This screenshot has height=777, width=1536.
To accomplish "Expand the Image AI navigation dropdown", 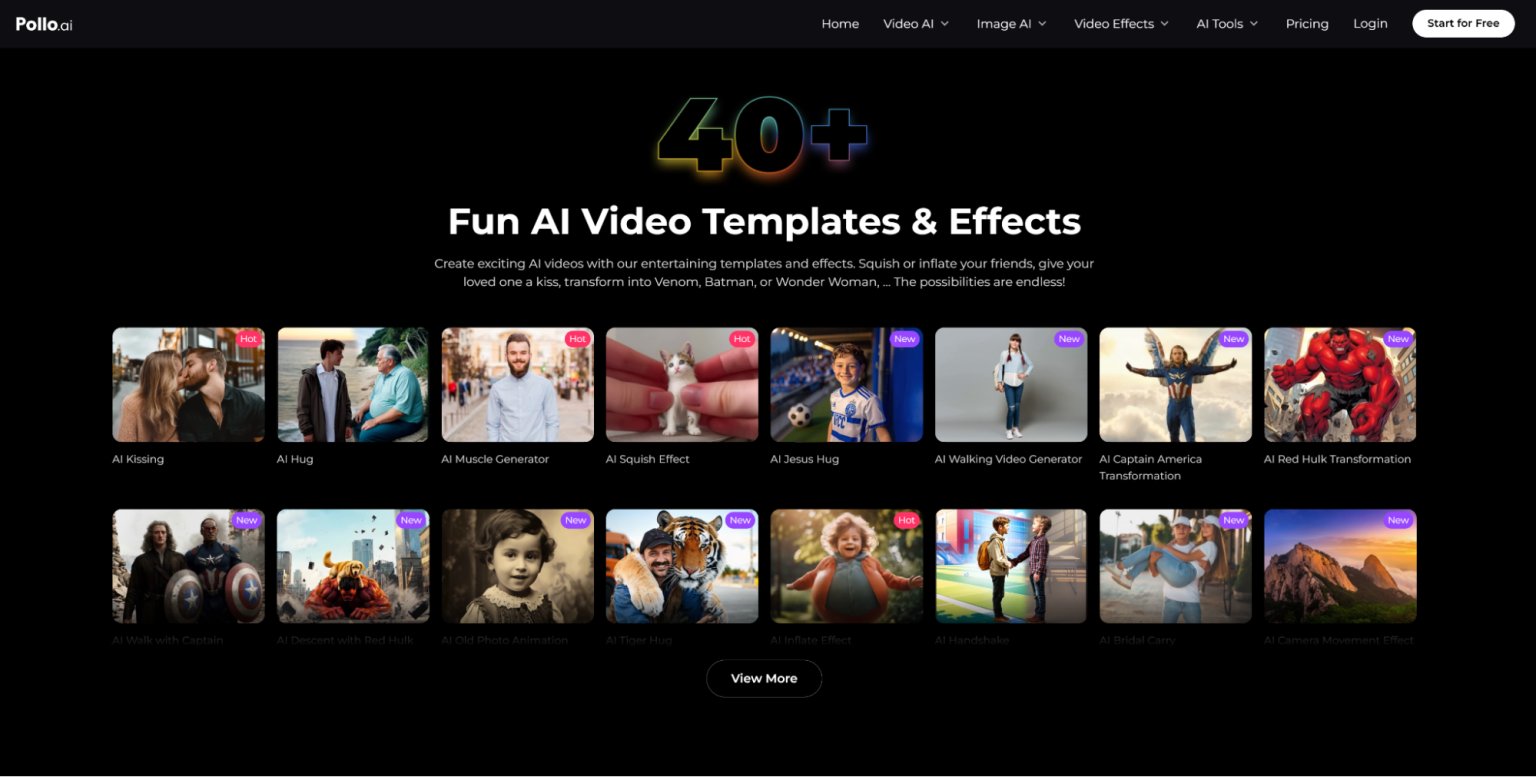I will coord(1010,23).
